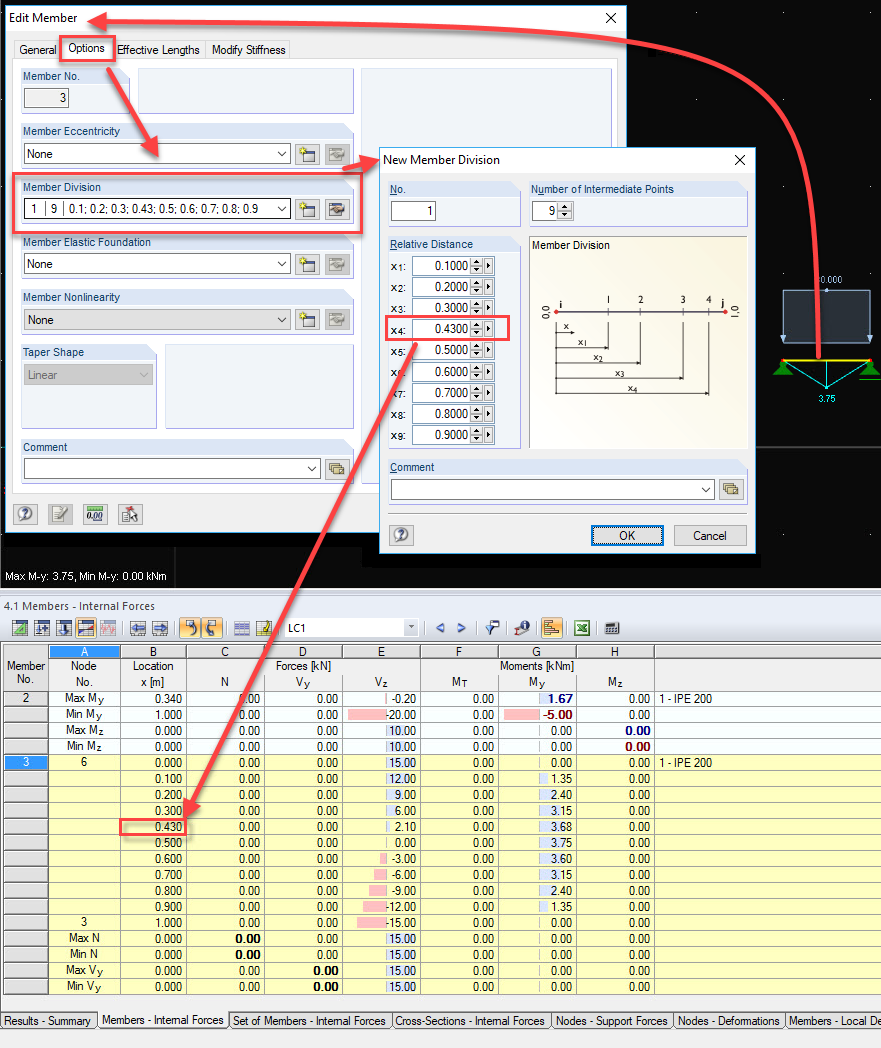
Task: Click column G header in results table
Action: coord(537,652)
